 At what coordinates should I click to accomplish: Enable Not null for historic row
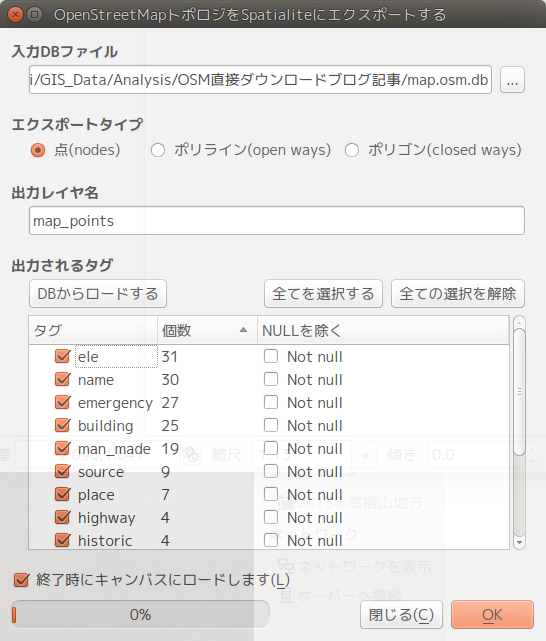pyautogui.click(x=271, y=540)
